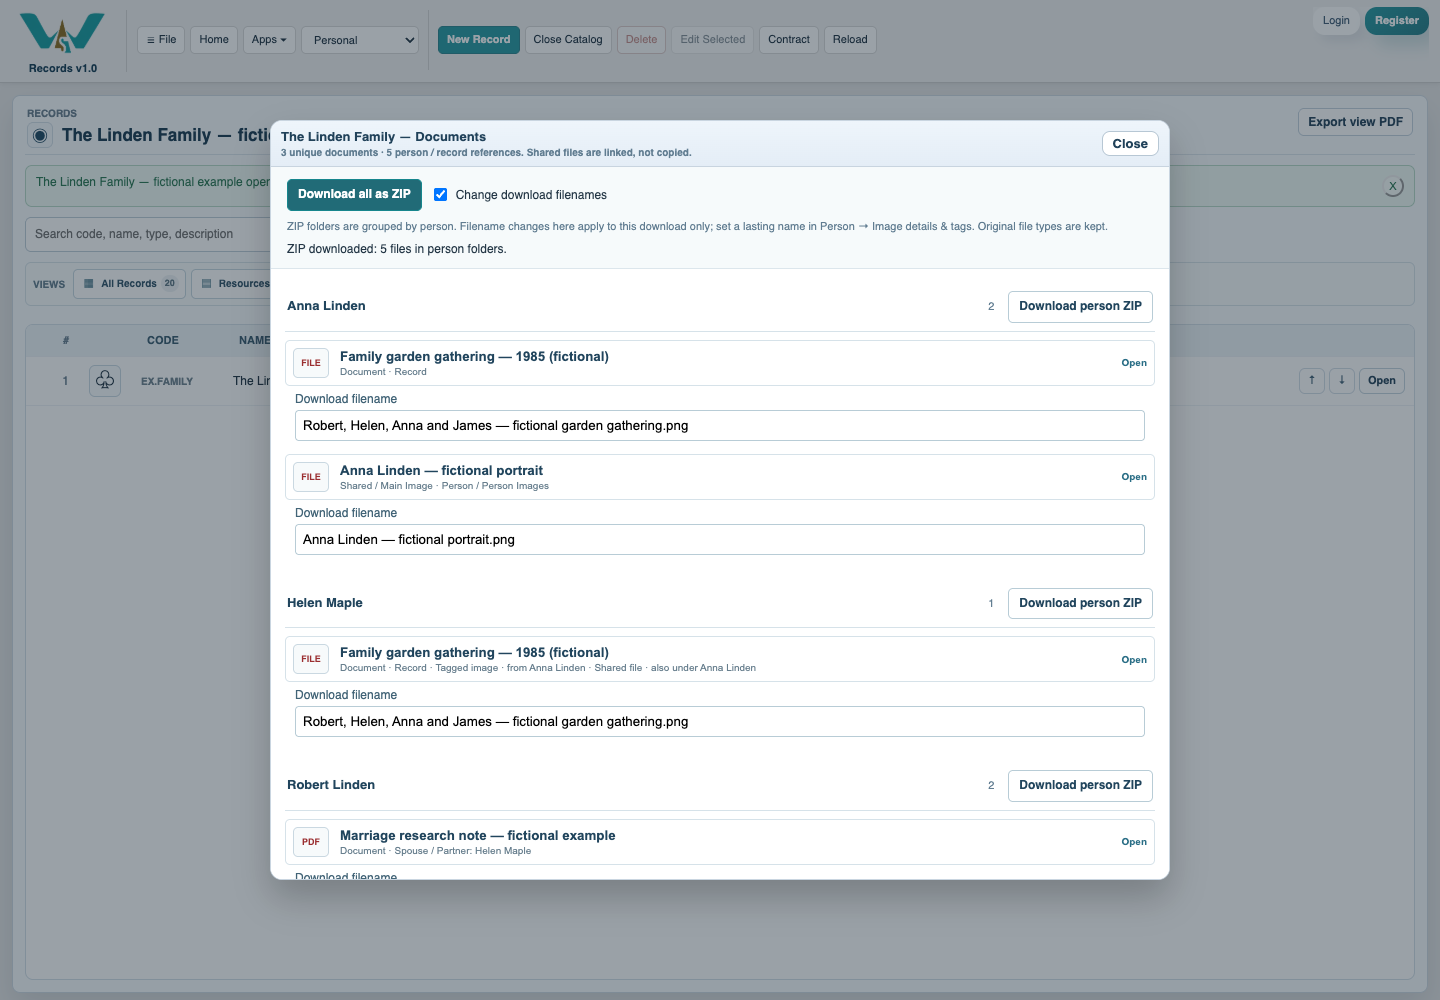Screen dimensions: 1440x1000
Task: Go to the Home menu item
Action: coord(214,40)
